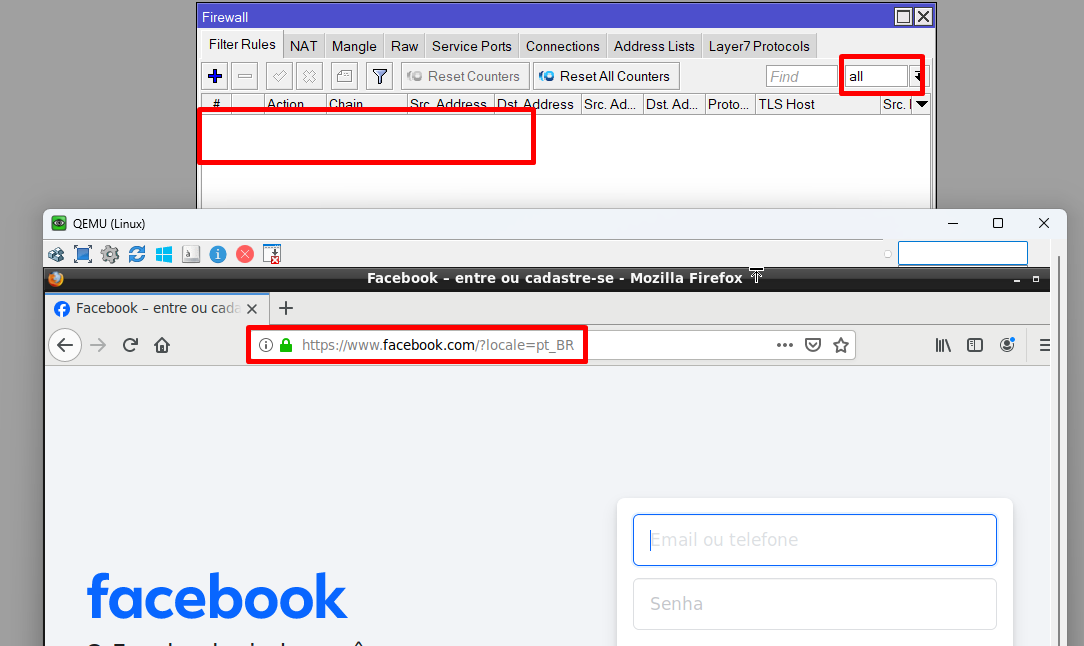Click the # column header

pyautogui.click(x=216, y=104)
